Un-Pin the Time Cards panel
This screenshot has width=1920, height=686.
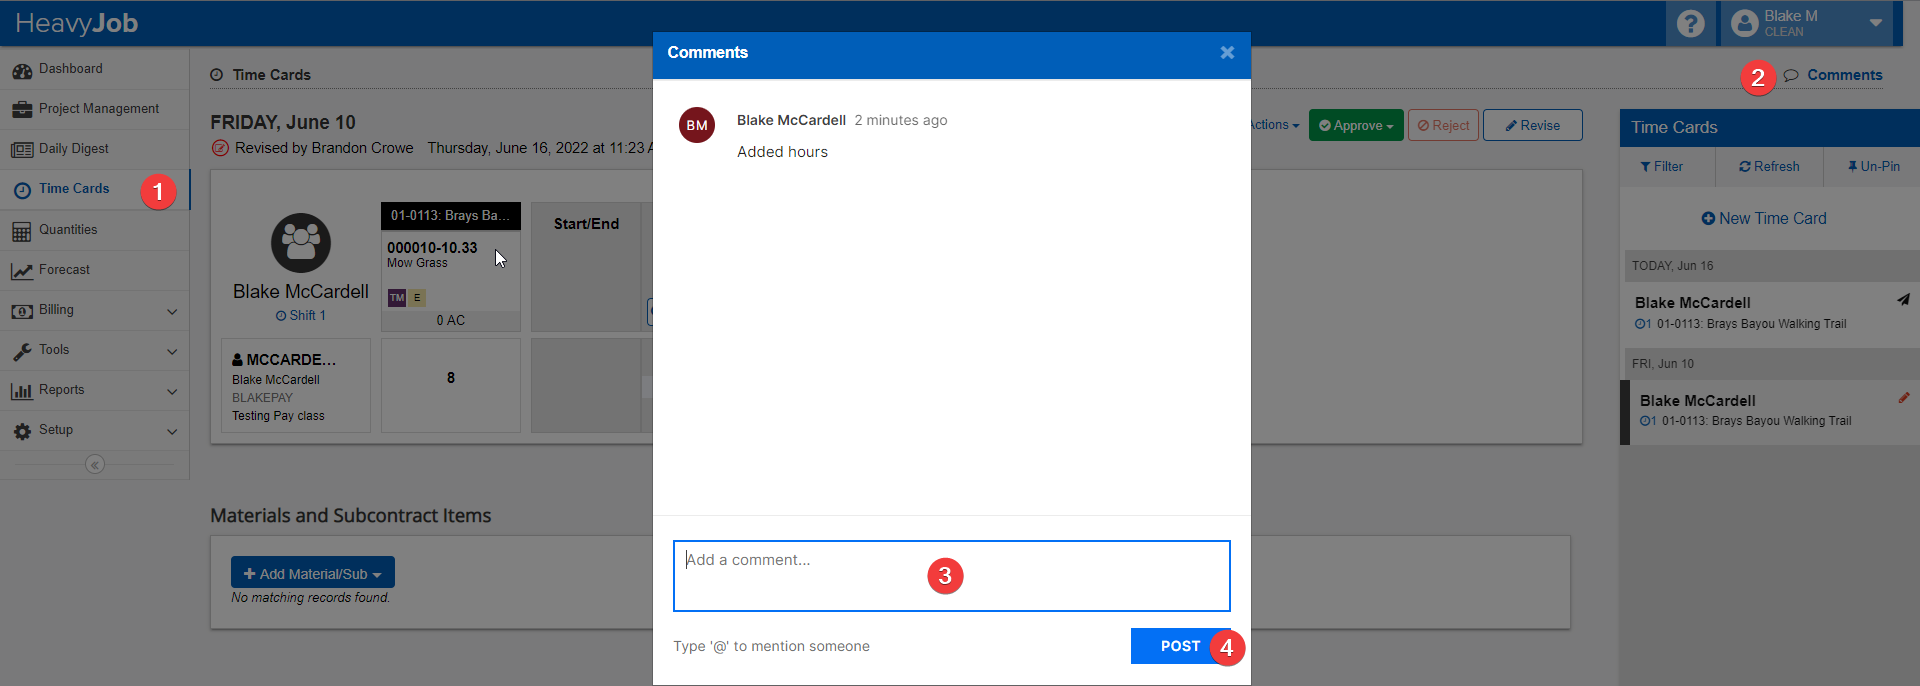click(1873, 167)
